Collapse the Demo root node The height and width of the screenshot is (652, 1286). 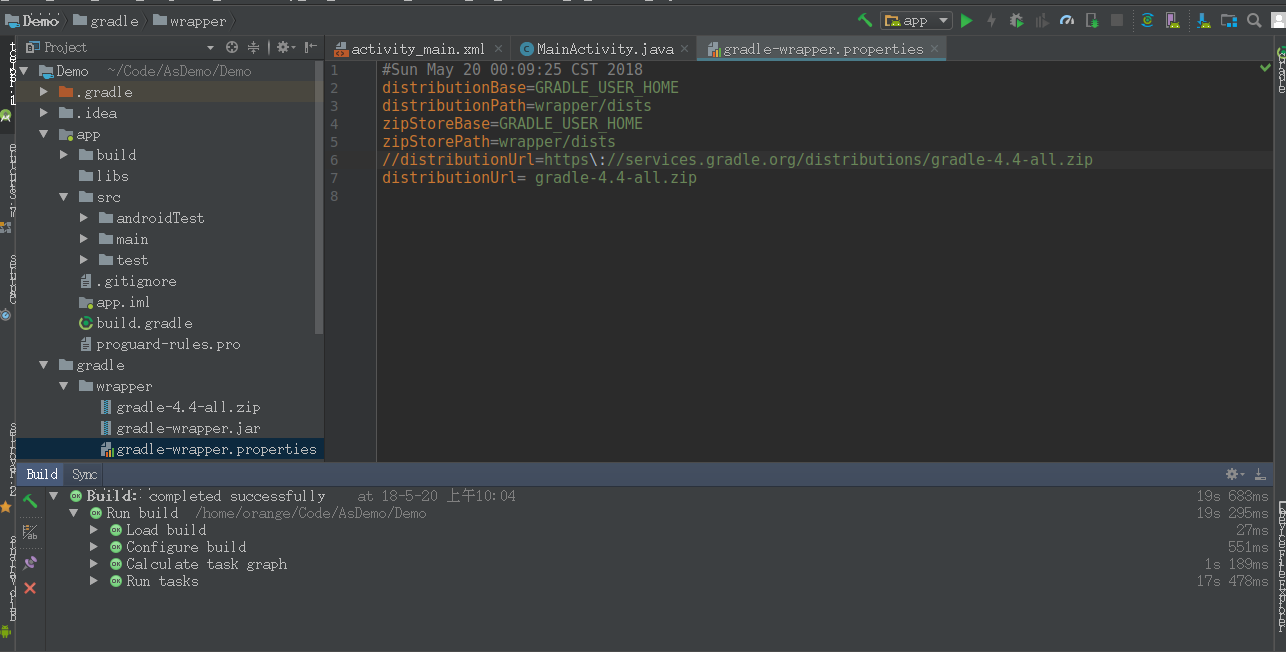point(24,71)
